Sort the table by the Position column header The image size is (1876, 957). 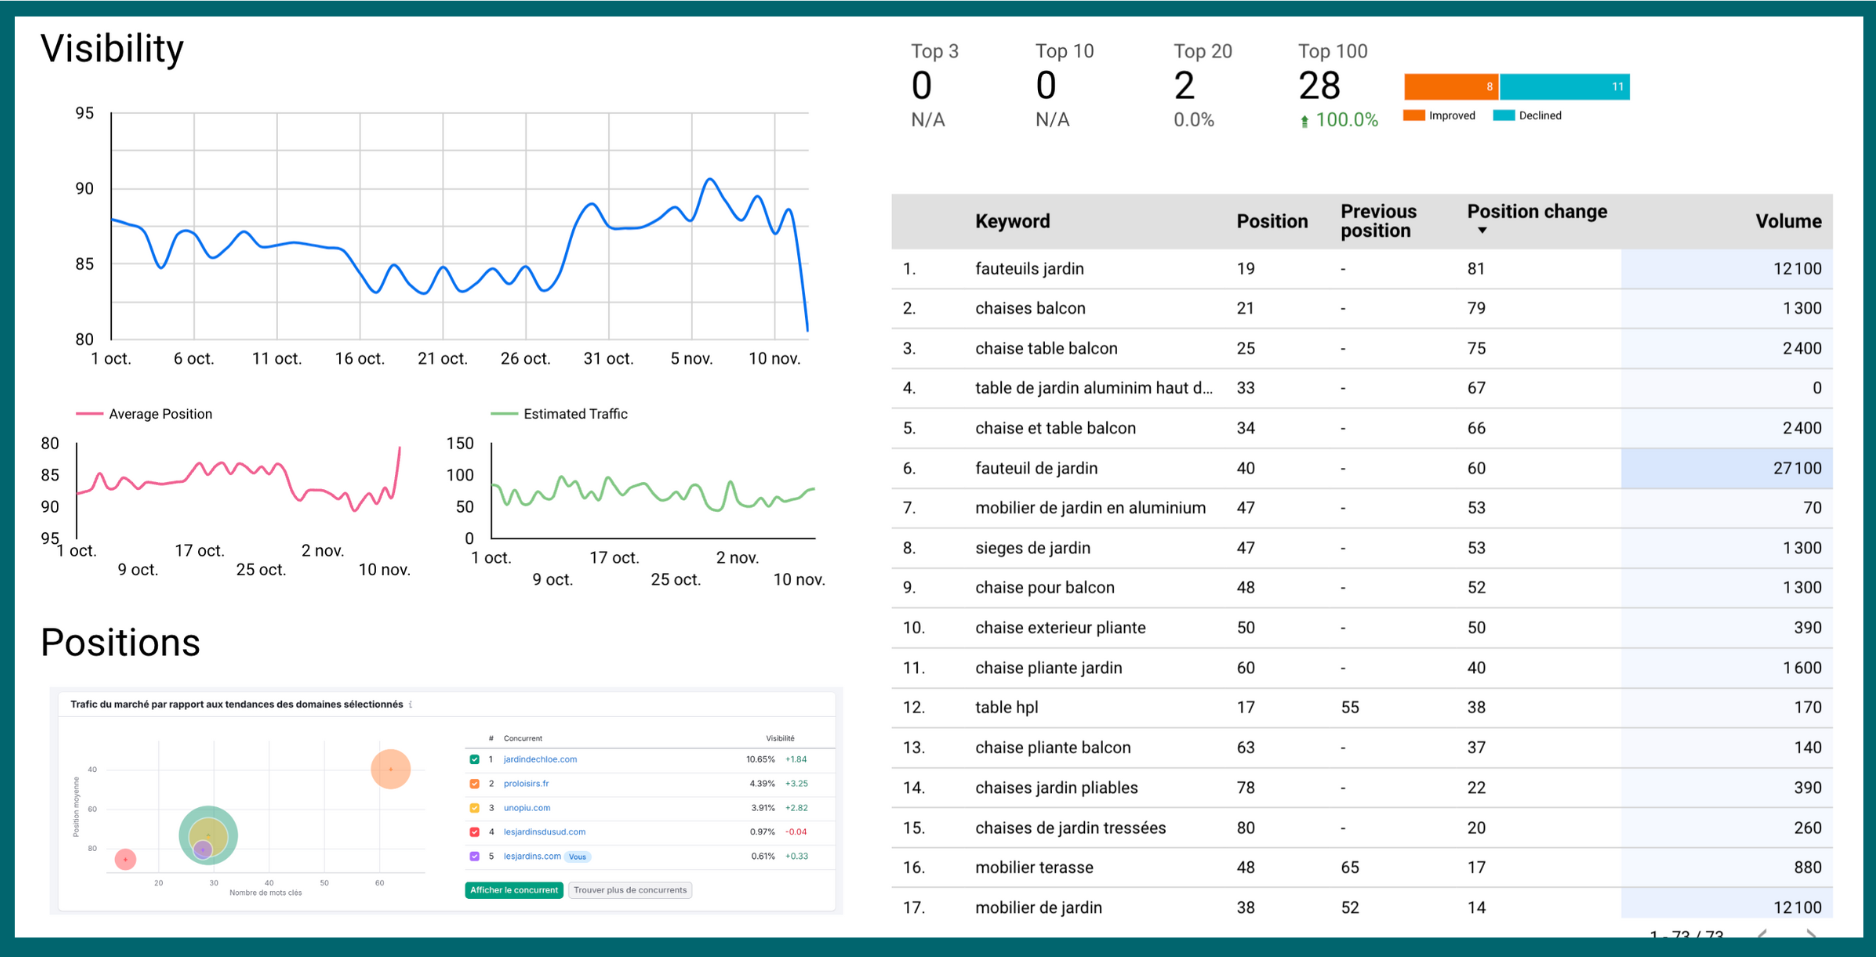(1272, 221)
